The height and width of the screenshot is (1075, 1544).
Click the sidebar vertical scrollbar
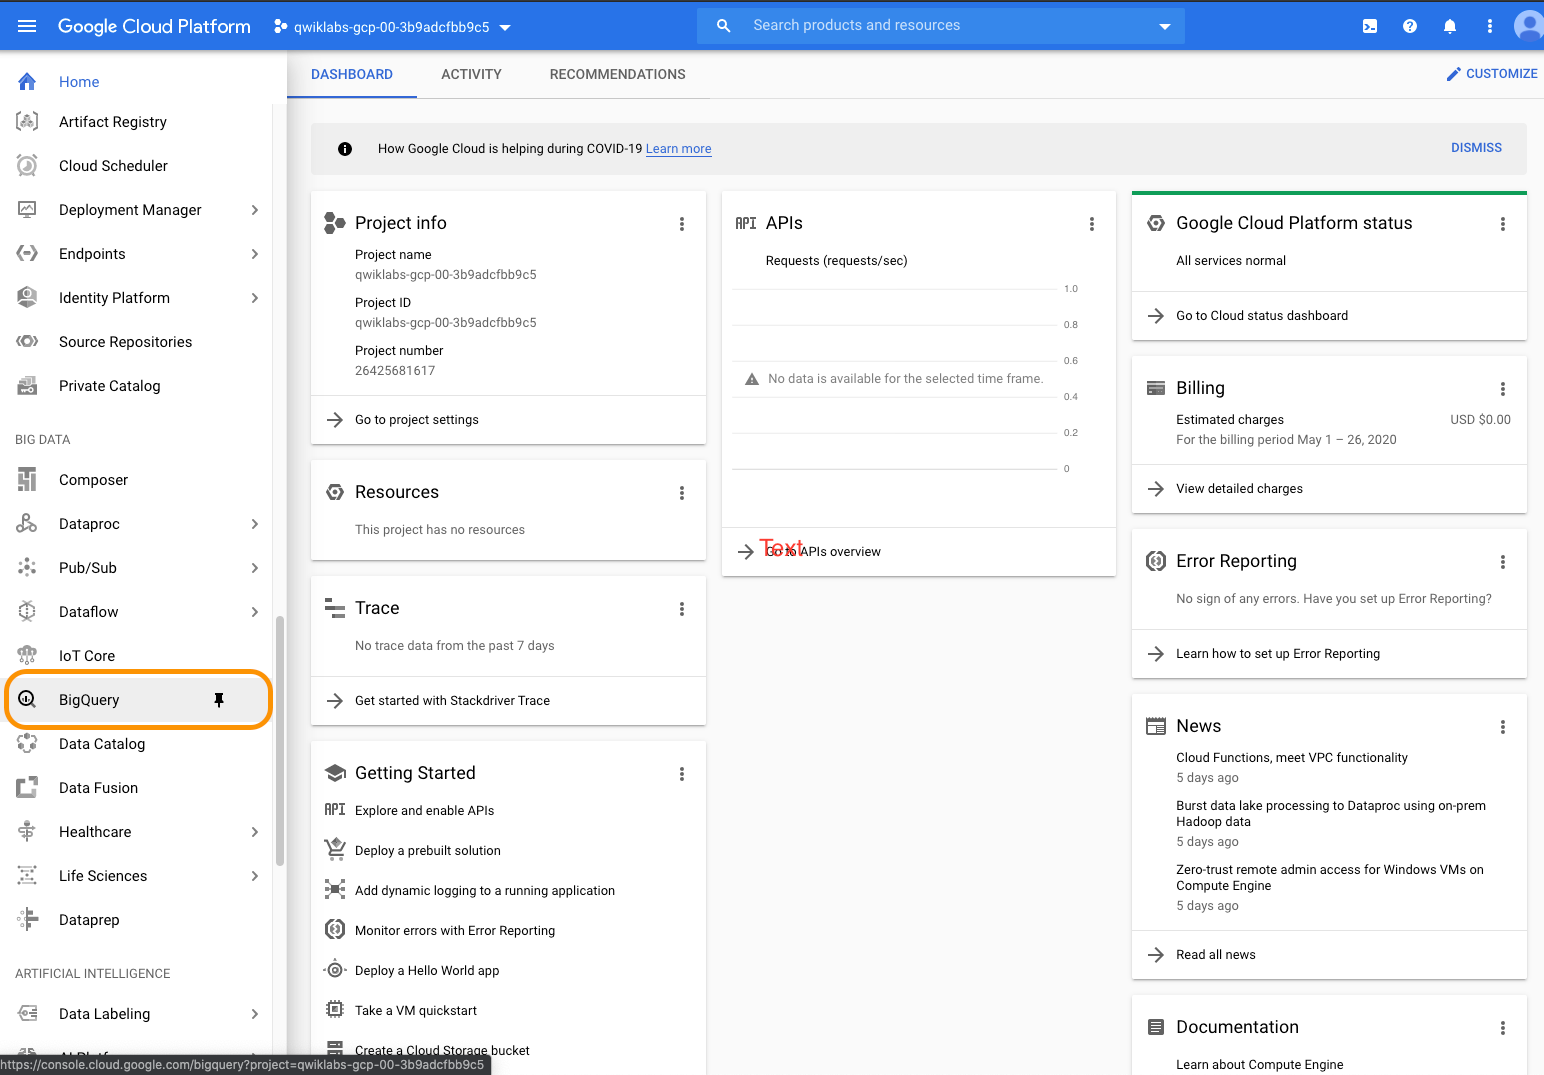[x=280, y=740]
